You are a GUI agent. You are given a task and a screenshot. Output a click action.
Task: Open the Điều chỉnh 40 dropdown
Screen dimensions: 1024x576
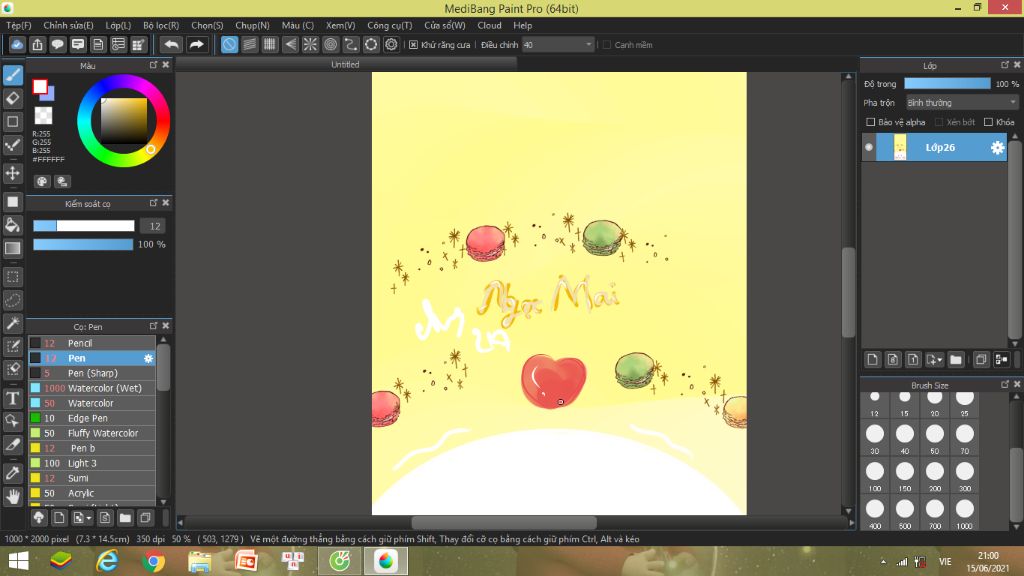[558, 44]
